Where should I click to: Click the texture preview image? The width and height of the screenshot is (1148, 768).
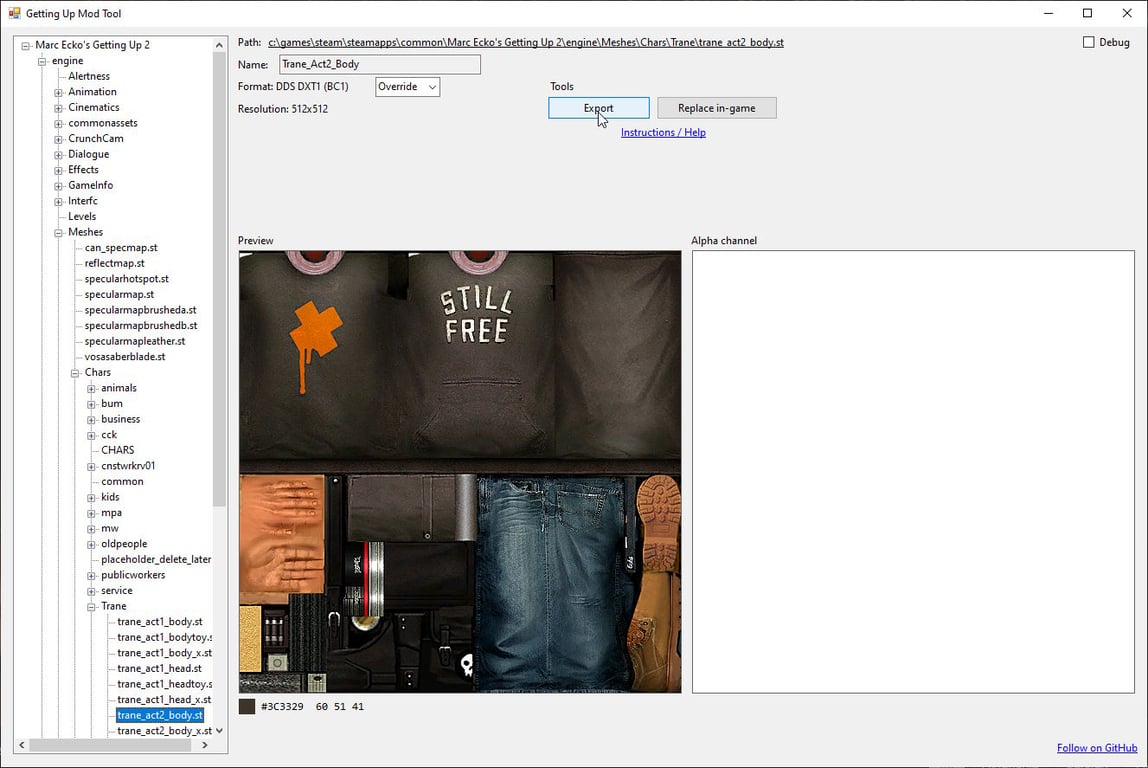[460, 471]
